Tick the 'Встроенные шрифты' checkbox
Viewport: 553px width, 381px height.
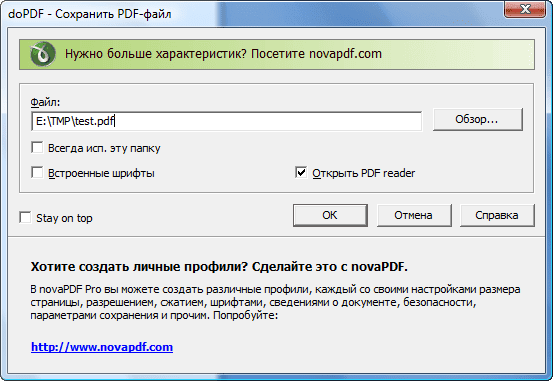pos(37,173)
